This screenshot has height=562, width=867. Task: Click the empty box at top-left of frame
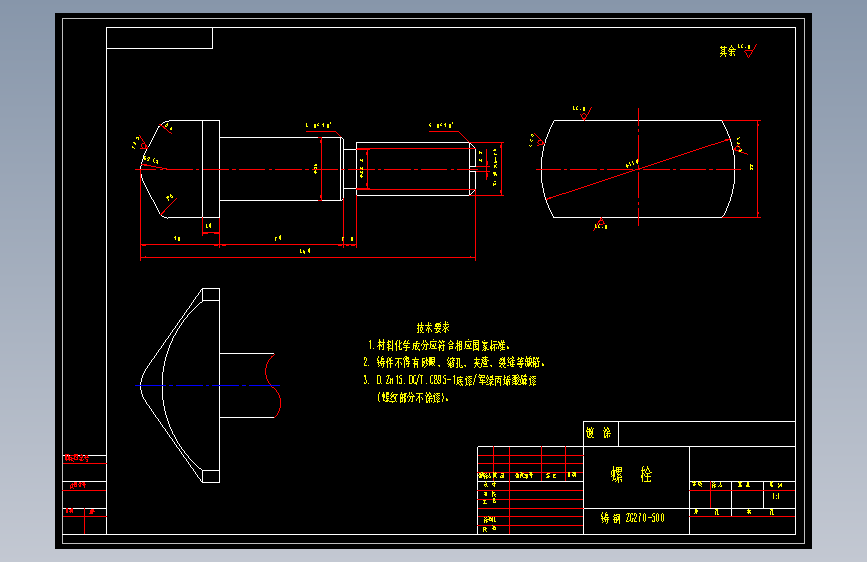[x=159, y=38]
